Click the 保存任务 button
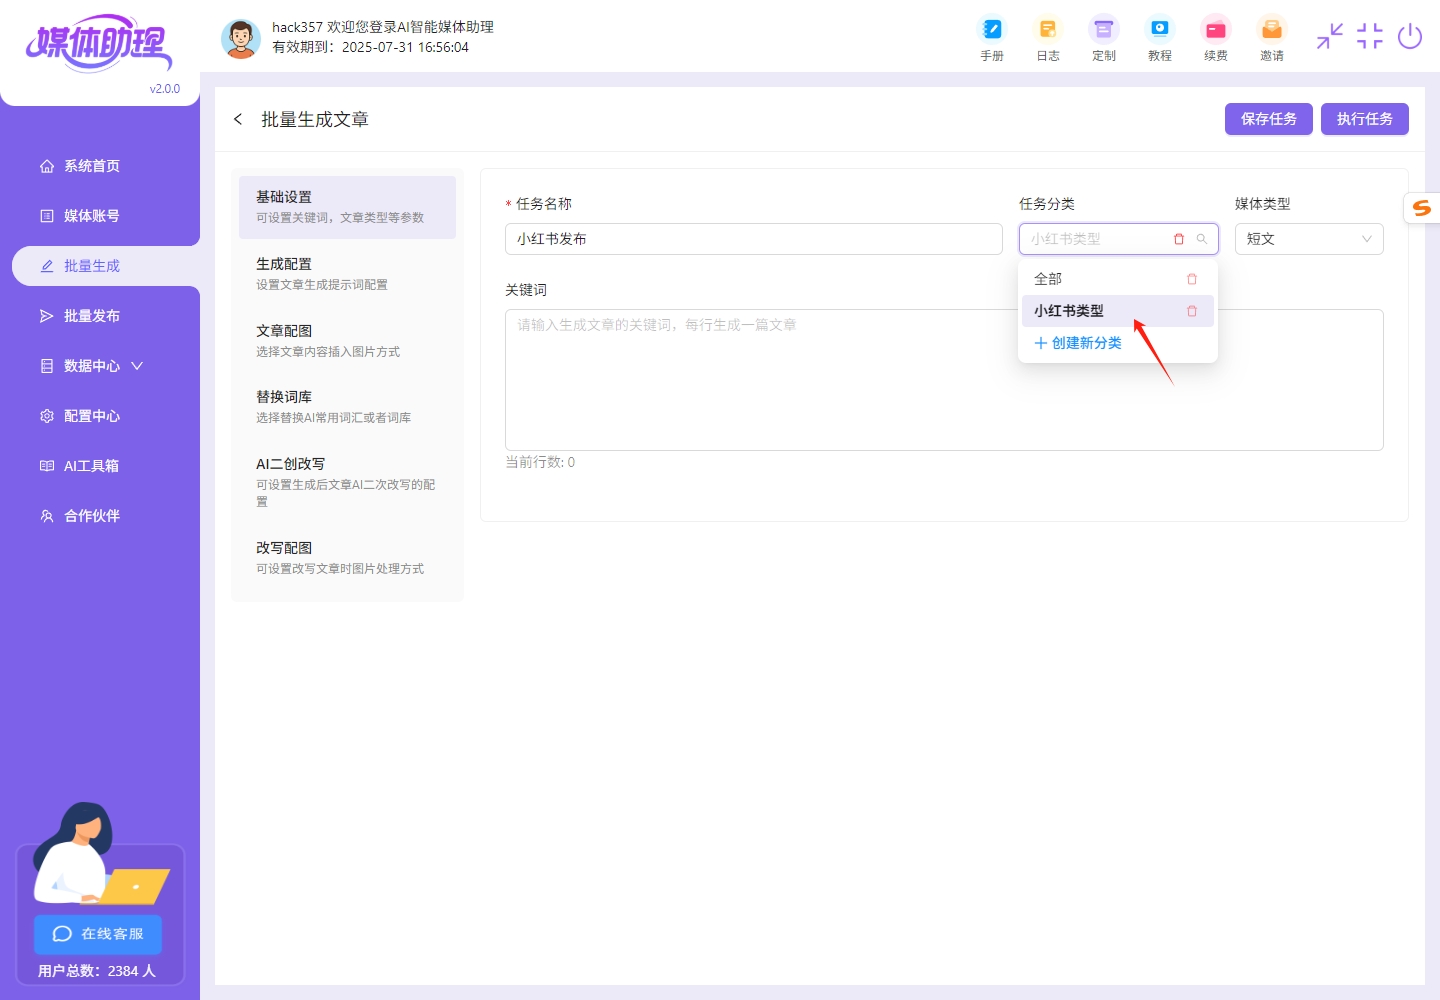 point(1268,118)
